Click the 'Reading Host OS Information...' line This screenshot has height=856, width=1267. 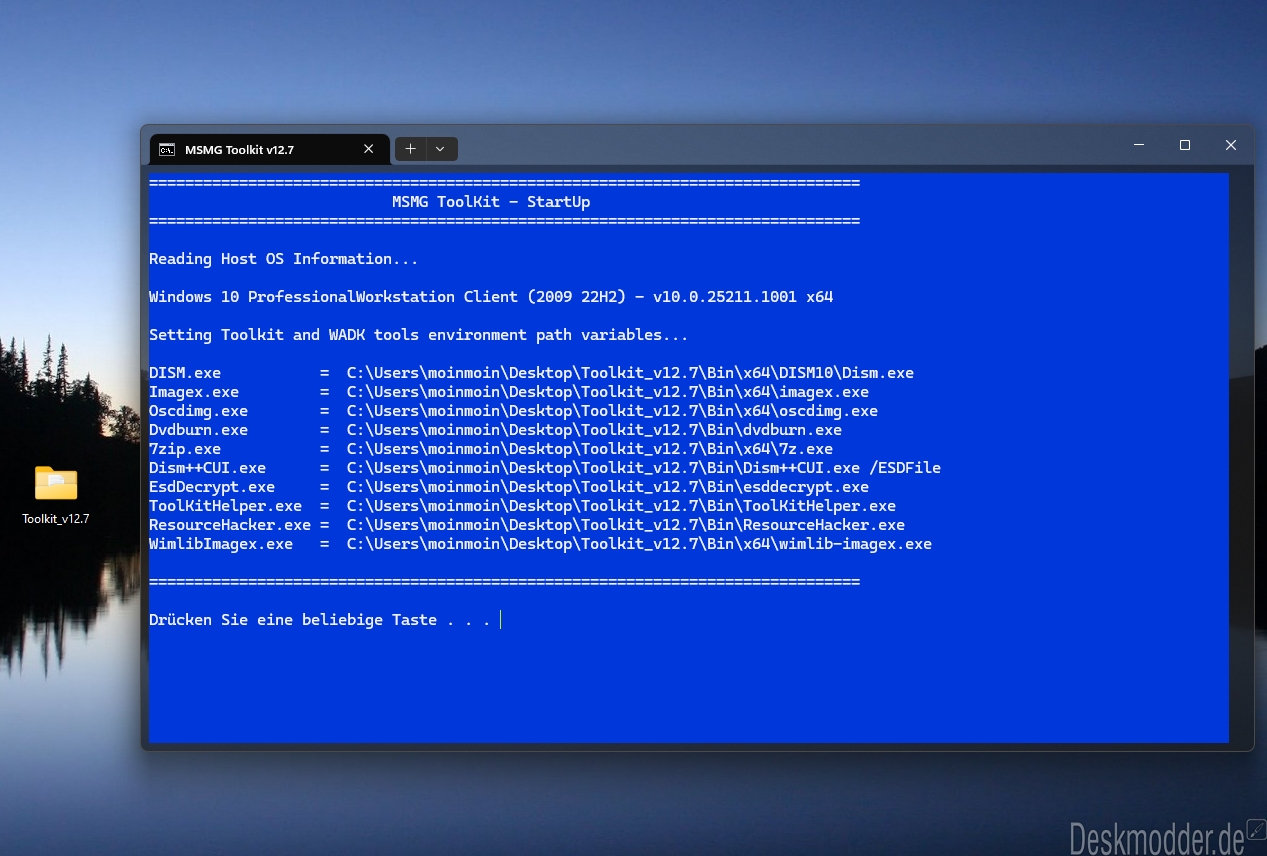coord(284,259)
